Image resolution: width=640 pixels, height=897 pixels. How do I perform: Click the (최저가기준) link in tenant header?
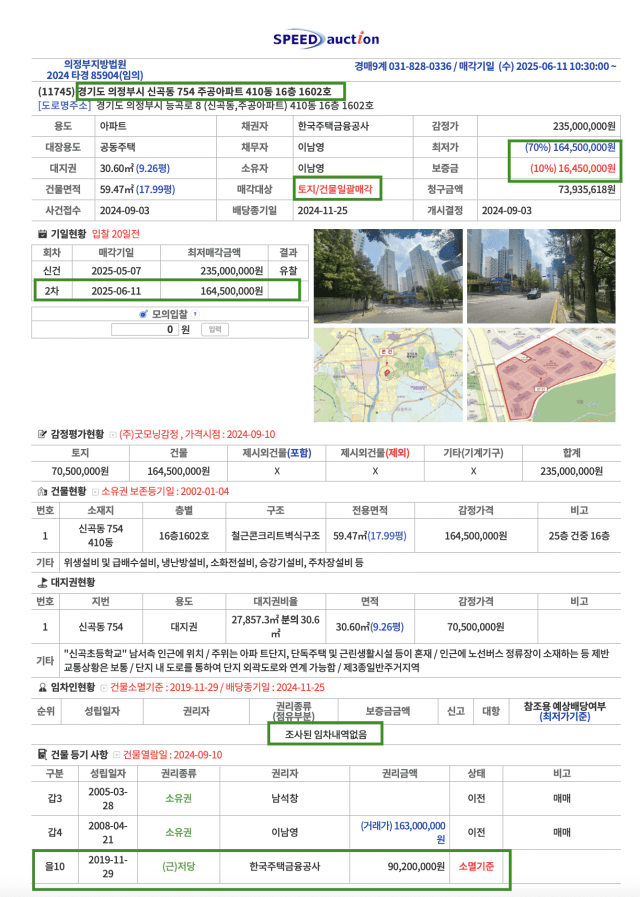[565, 716]
